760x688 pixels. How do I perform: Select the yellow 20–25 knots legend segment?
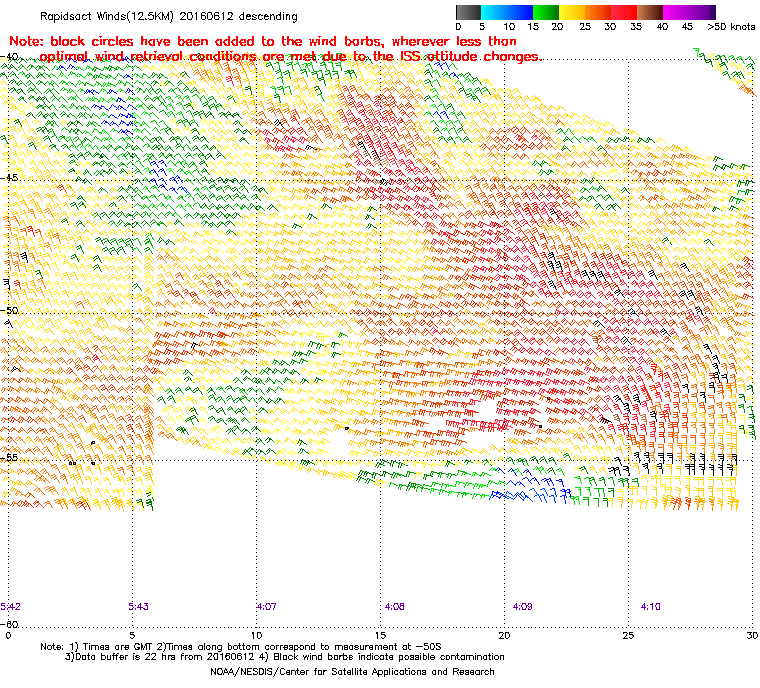click(572, 12)
